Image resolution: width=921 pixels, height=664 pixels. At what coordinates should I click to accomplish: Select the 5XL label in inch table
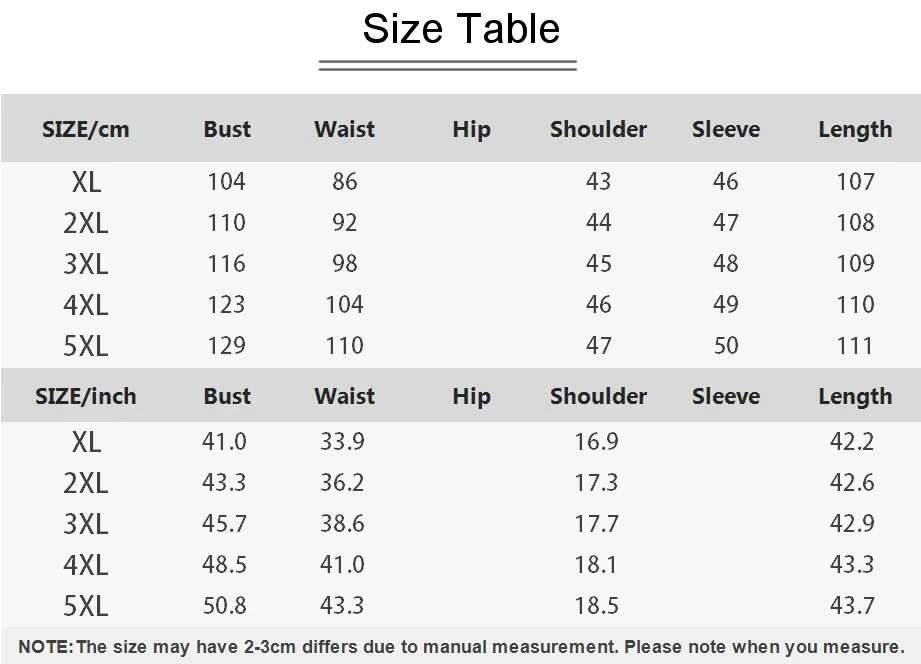tap(86, 606)
